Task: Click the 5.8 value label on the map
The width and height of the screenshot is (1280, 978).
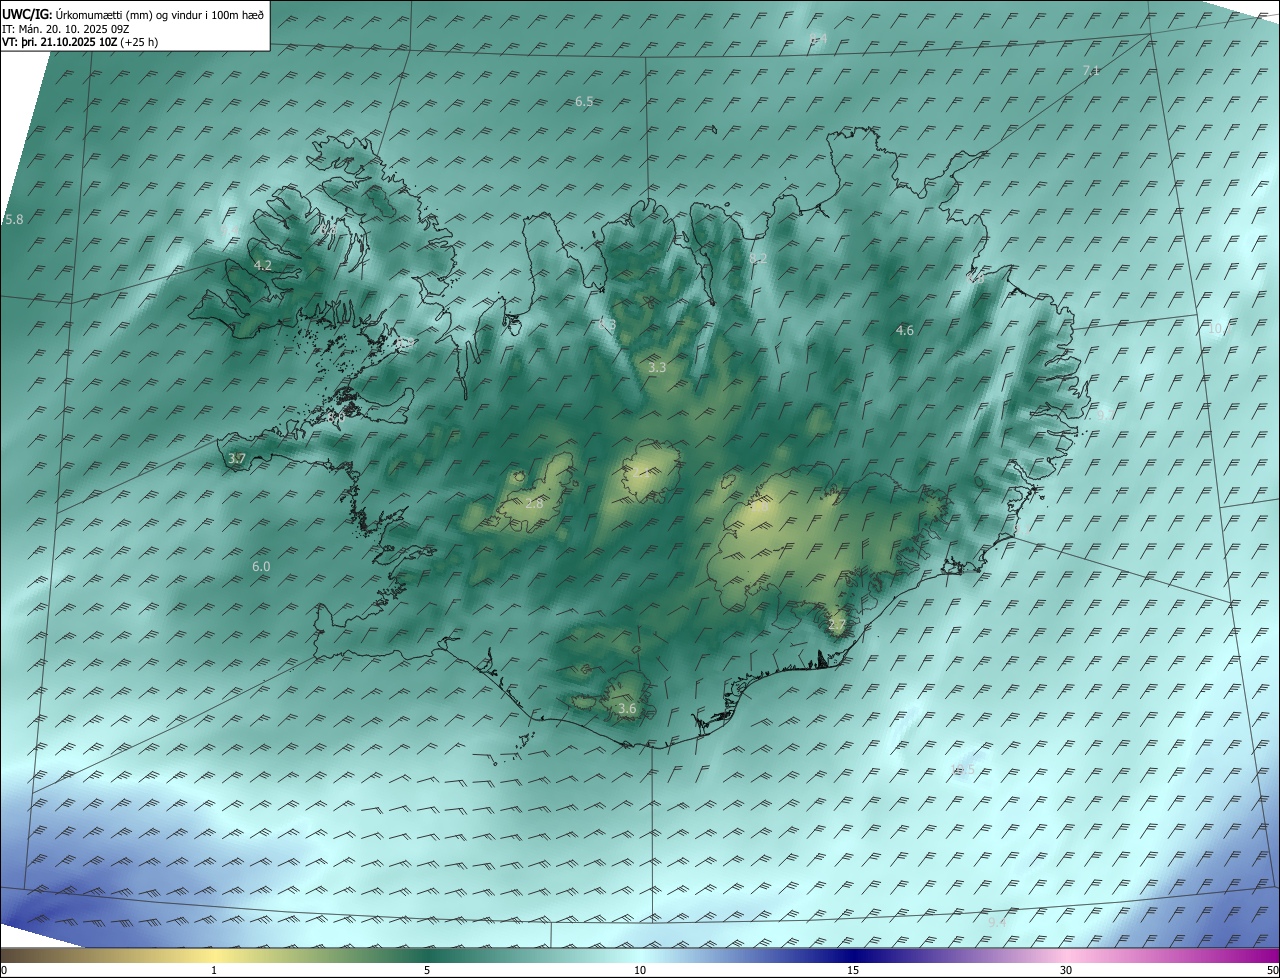Action: click(13, 220)
